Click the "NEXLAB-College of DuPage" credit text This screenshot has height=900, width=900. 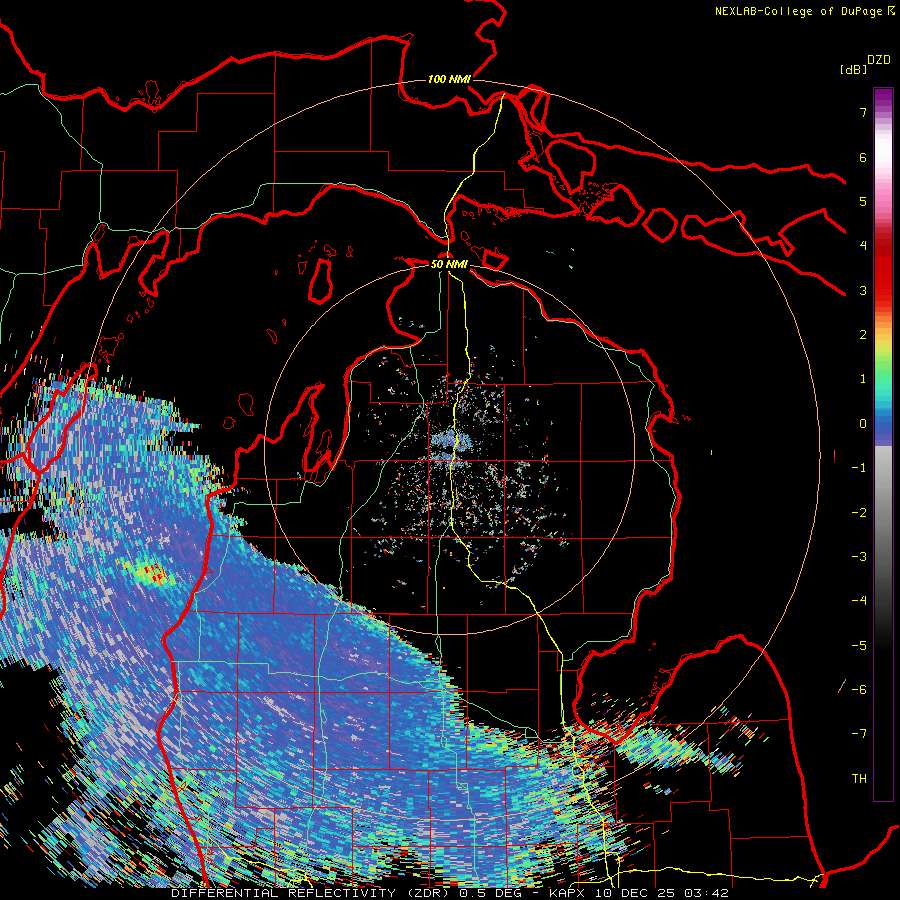coord(798,11)
